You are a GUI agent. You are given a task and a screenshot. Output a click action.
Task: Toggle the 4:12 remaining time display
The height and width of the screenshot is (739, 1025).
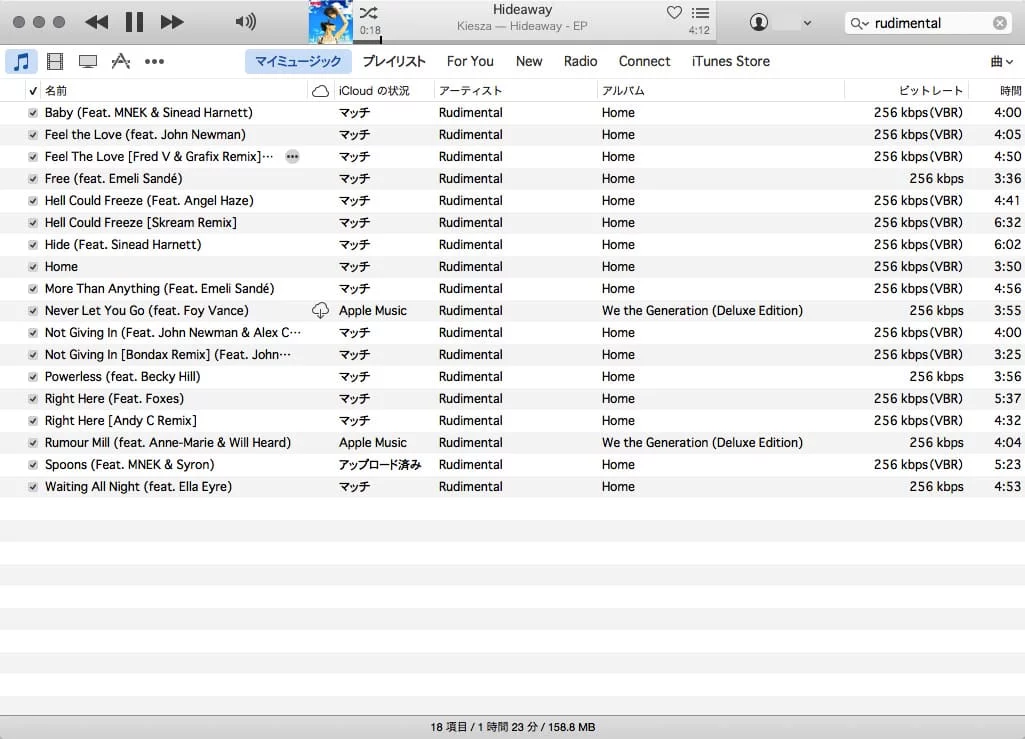699,30
